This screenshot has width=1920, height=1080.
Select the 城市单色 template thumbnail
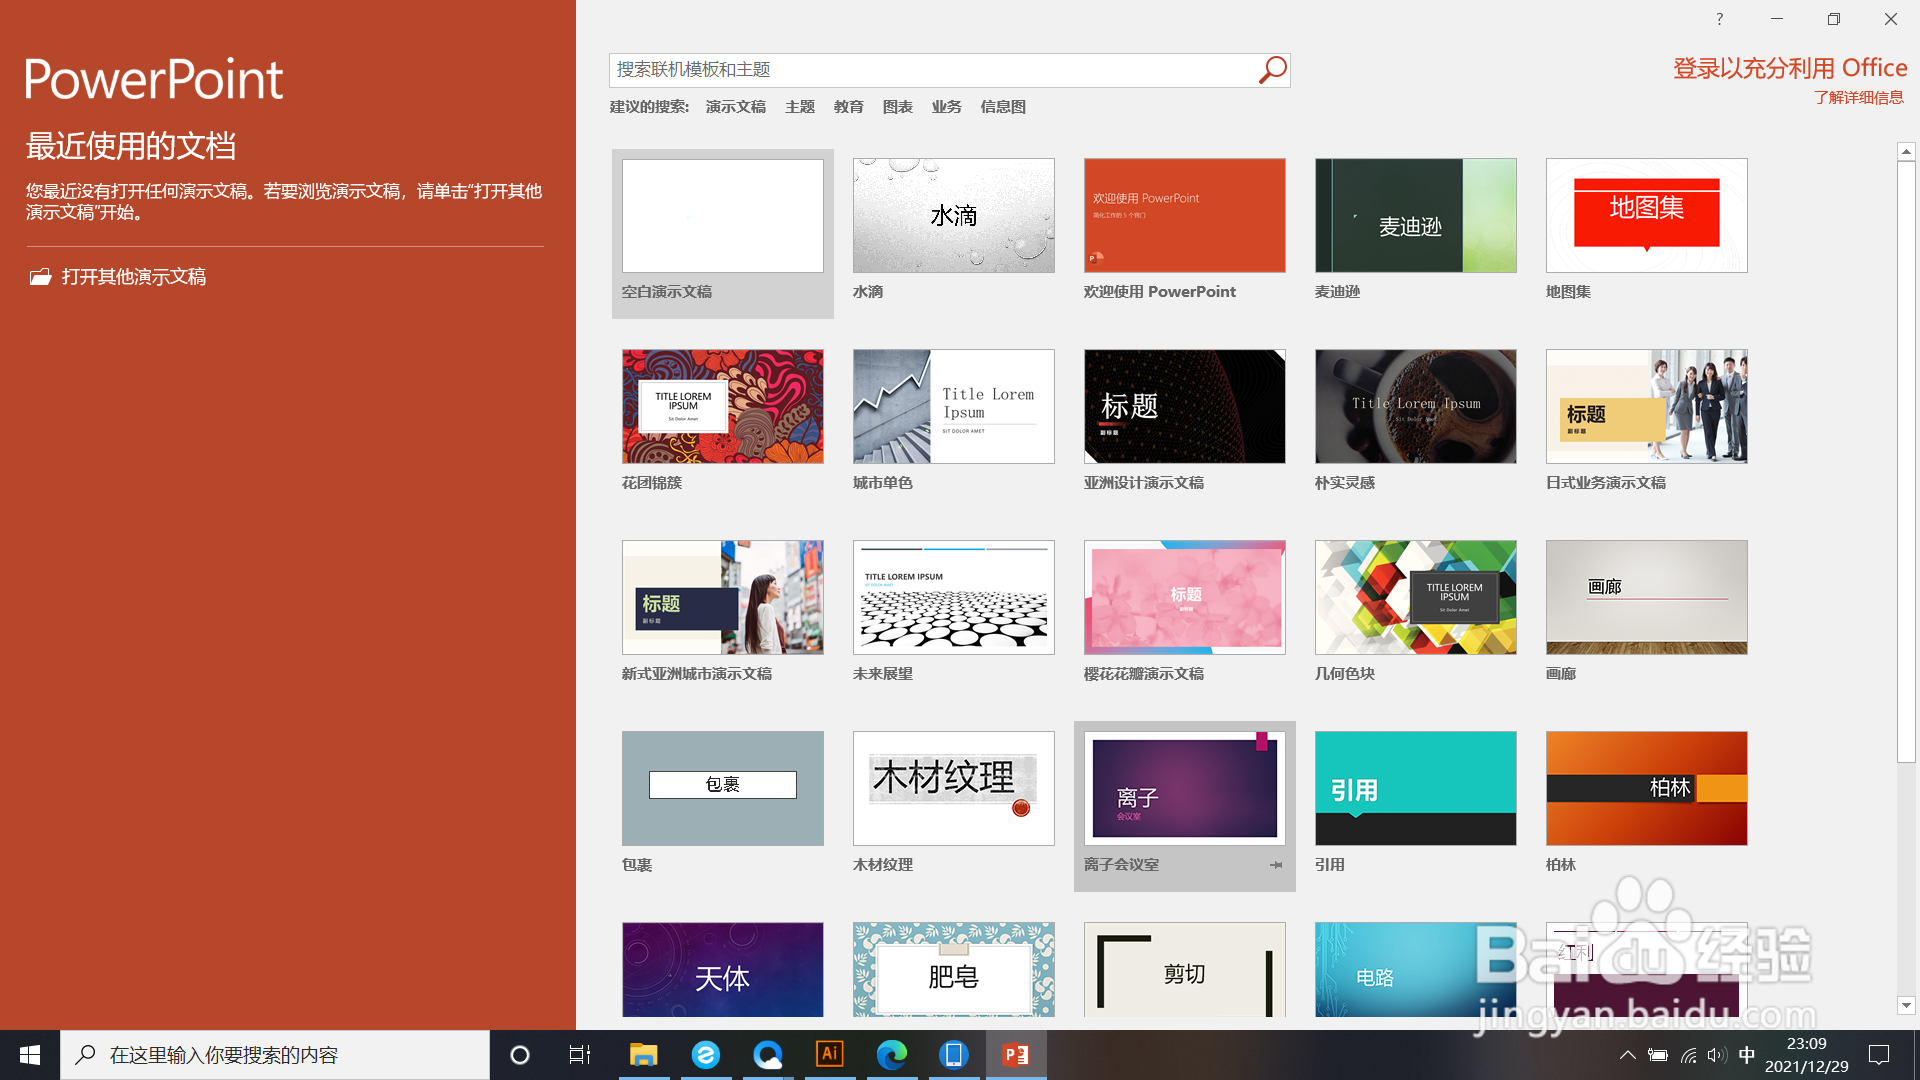954,407
